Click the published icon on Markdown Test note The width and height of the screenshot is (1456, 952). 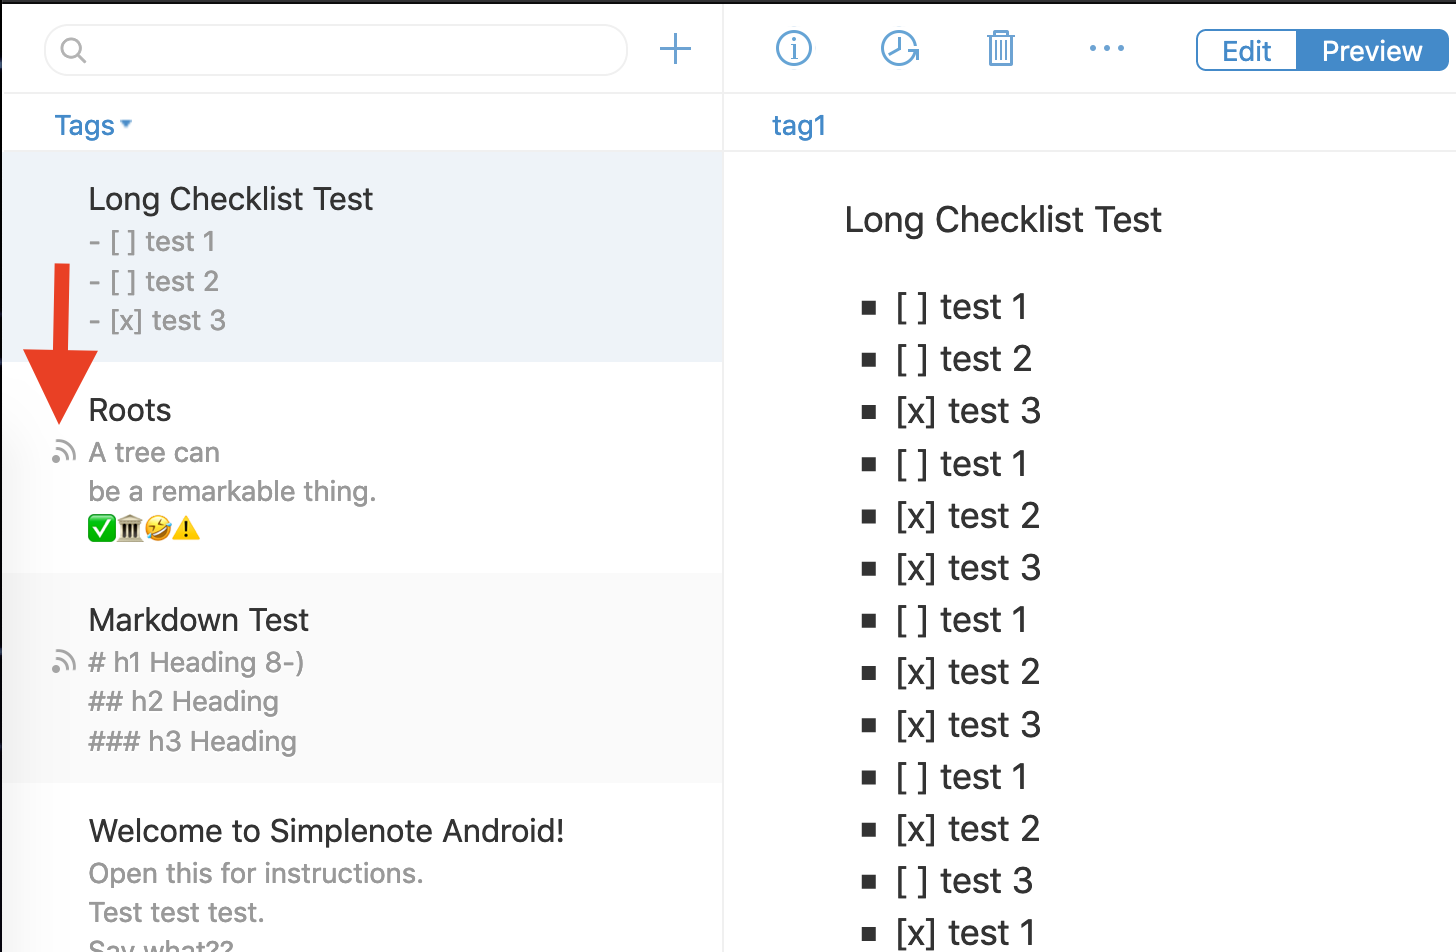(62, 662)
